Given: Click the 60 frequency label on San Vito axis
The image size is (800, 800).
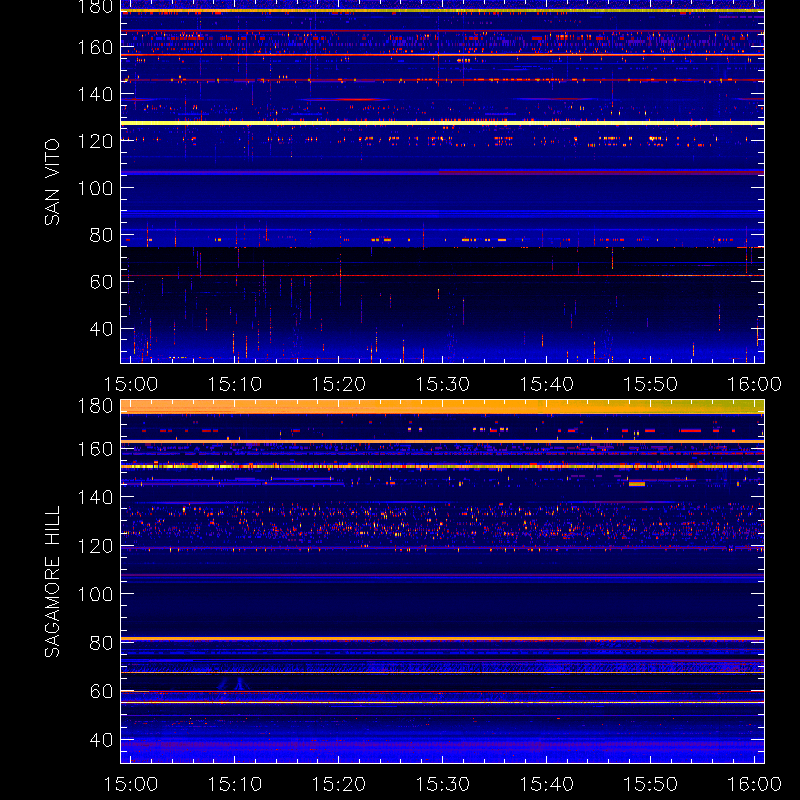Looking at the screenshot, I should pyautogui.click(x=101, y=282).
